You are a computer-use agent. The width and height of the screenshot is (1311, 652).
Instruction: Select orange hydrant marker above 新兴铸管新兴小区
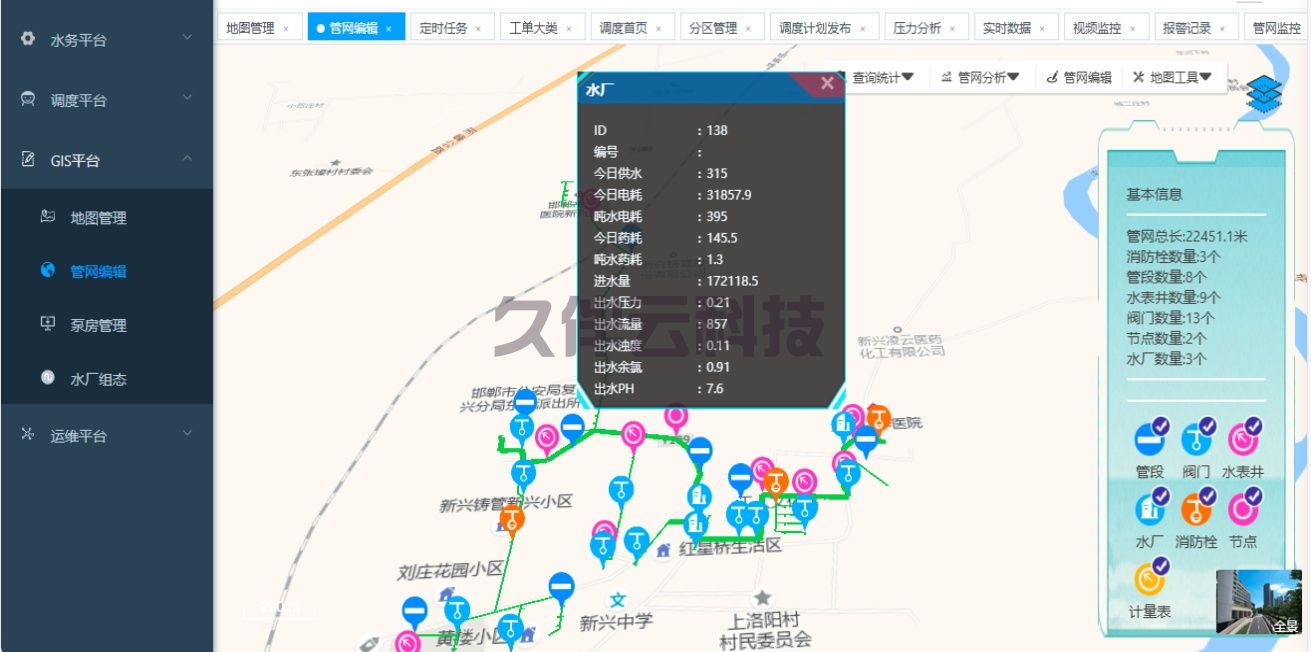pos(512,521)
